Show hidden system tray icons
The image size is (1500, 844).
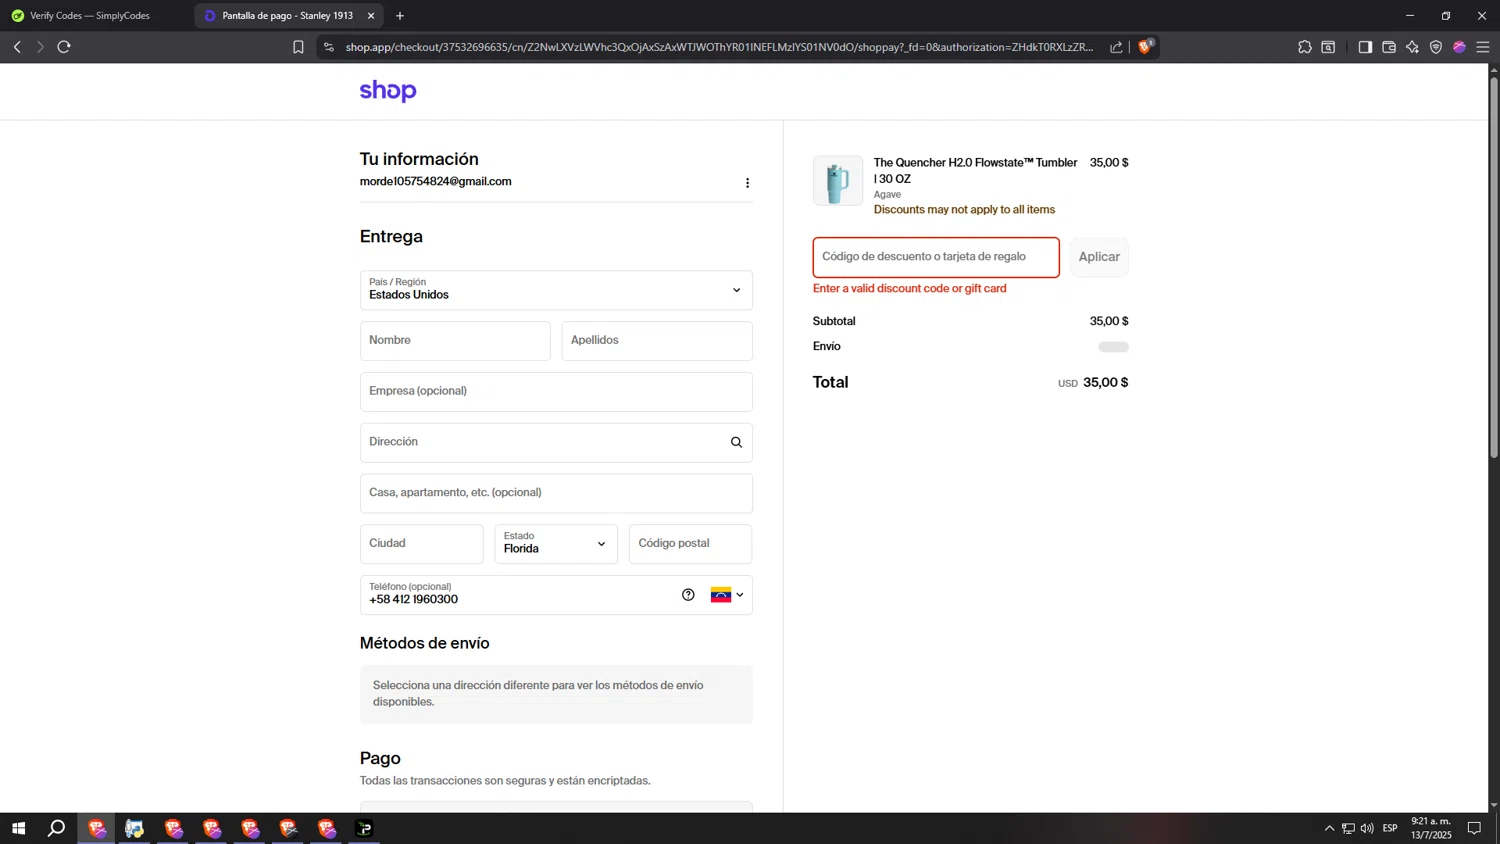1329,828
